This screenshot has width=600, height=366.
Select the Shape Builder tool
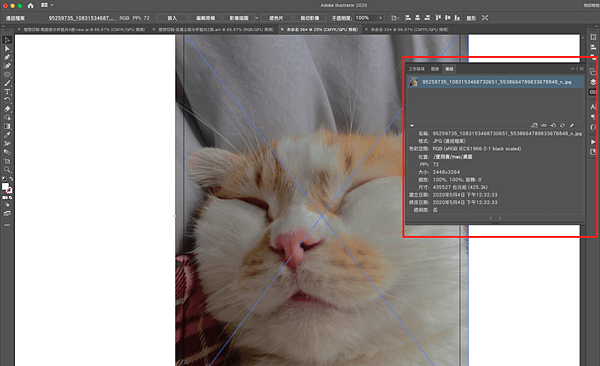(x=7, y=118)
